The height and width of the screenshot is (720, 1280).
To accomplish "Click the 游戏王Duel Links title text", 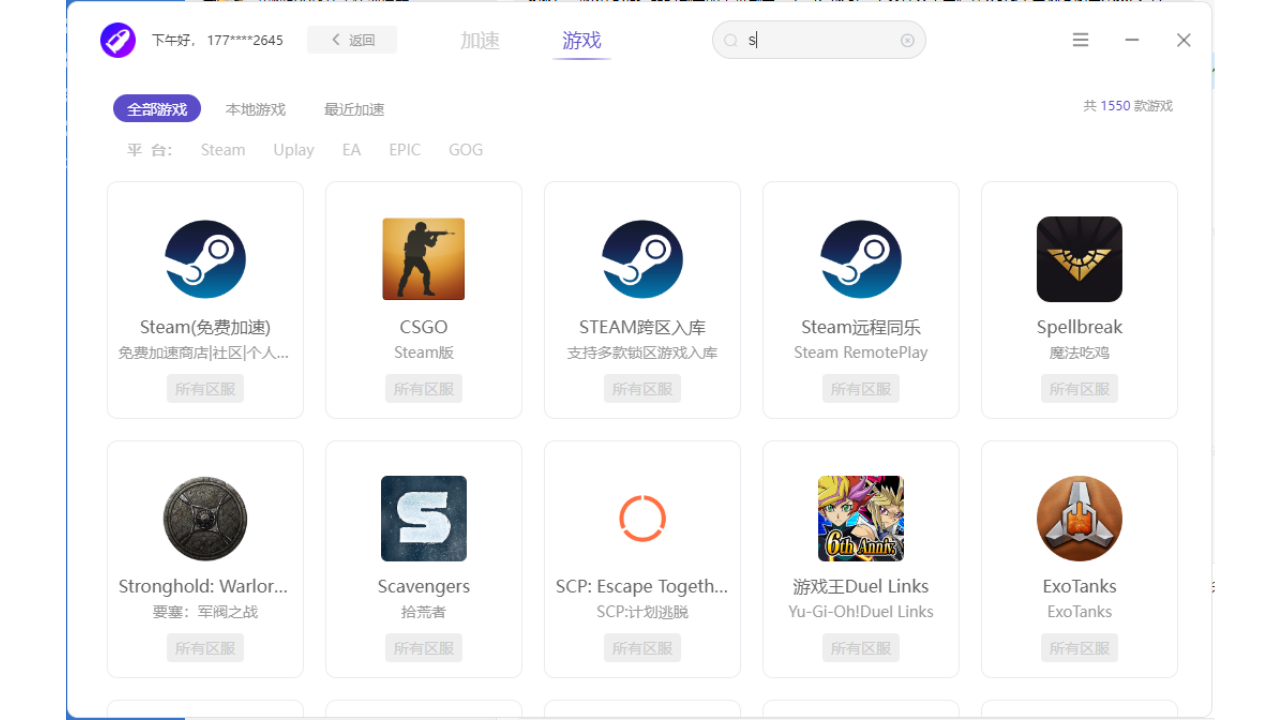I will (x=860, y=586).
